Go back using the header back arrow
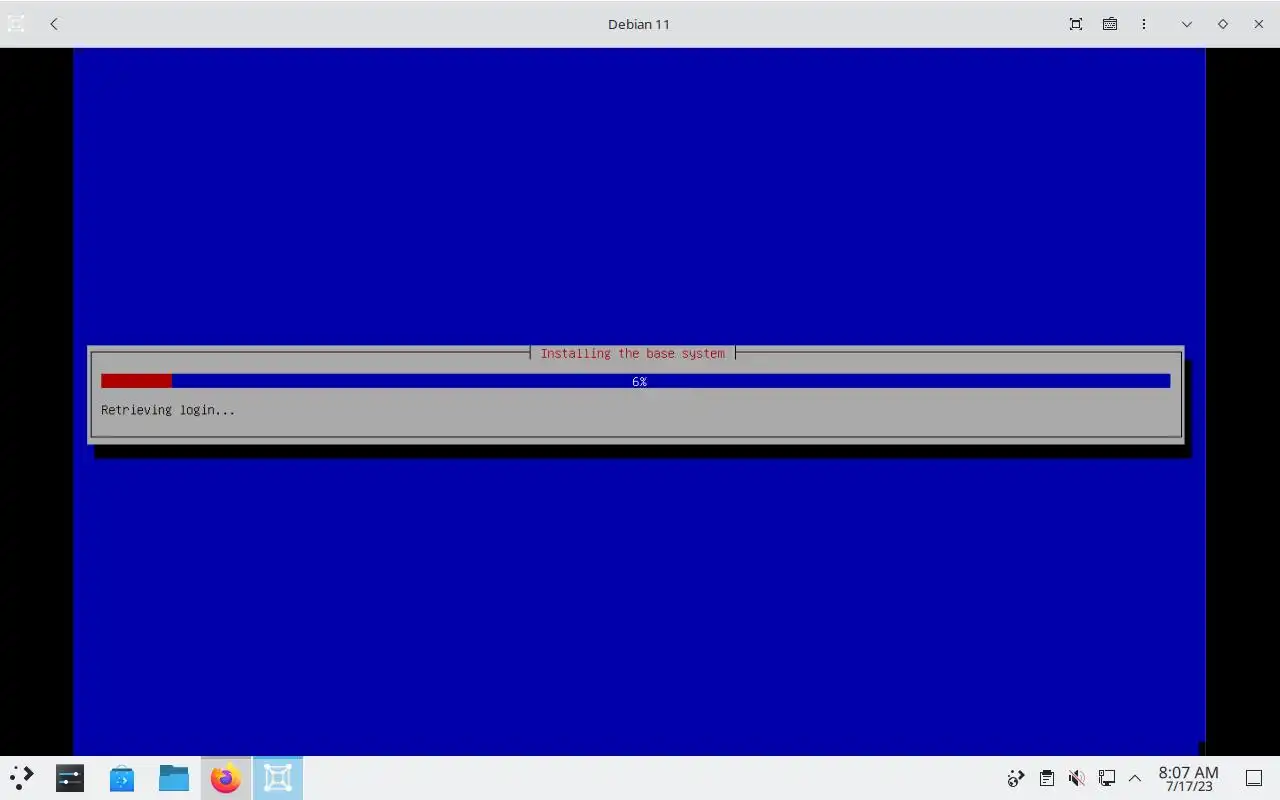This screenshot has height=800, width=1280. pos(54,24)
